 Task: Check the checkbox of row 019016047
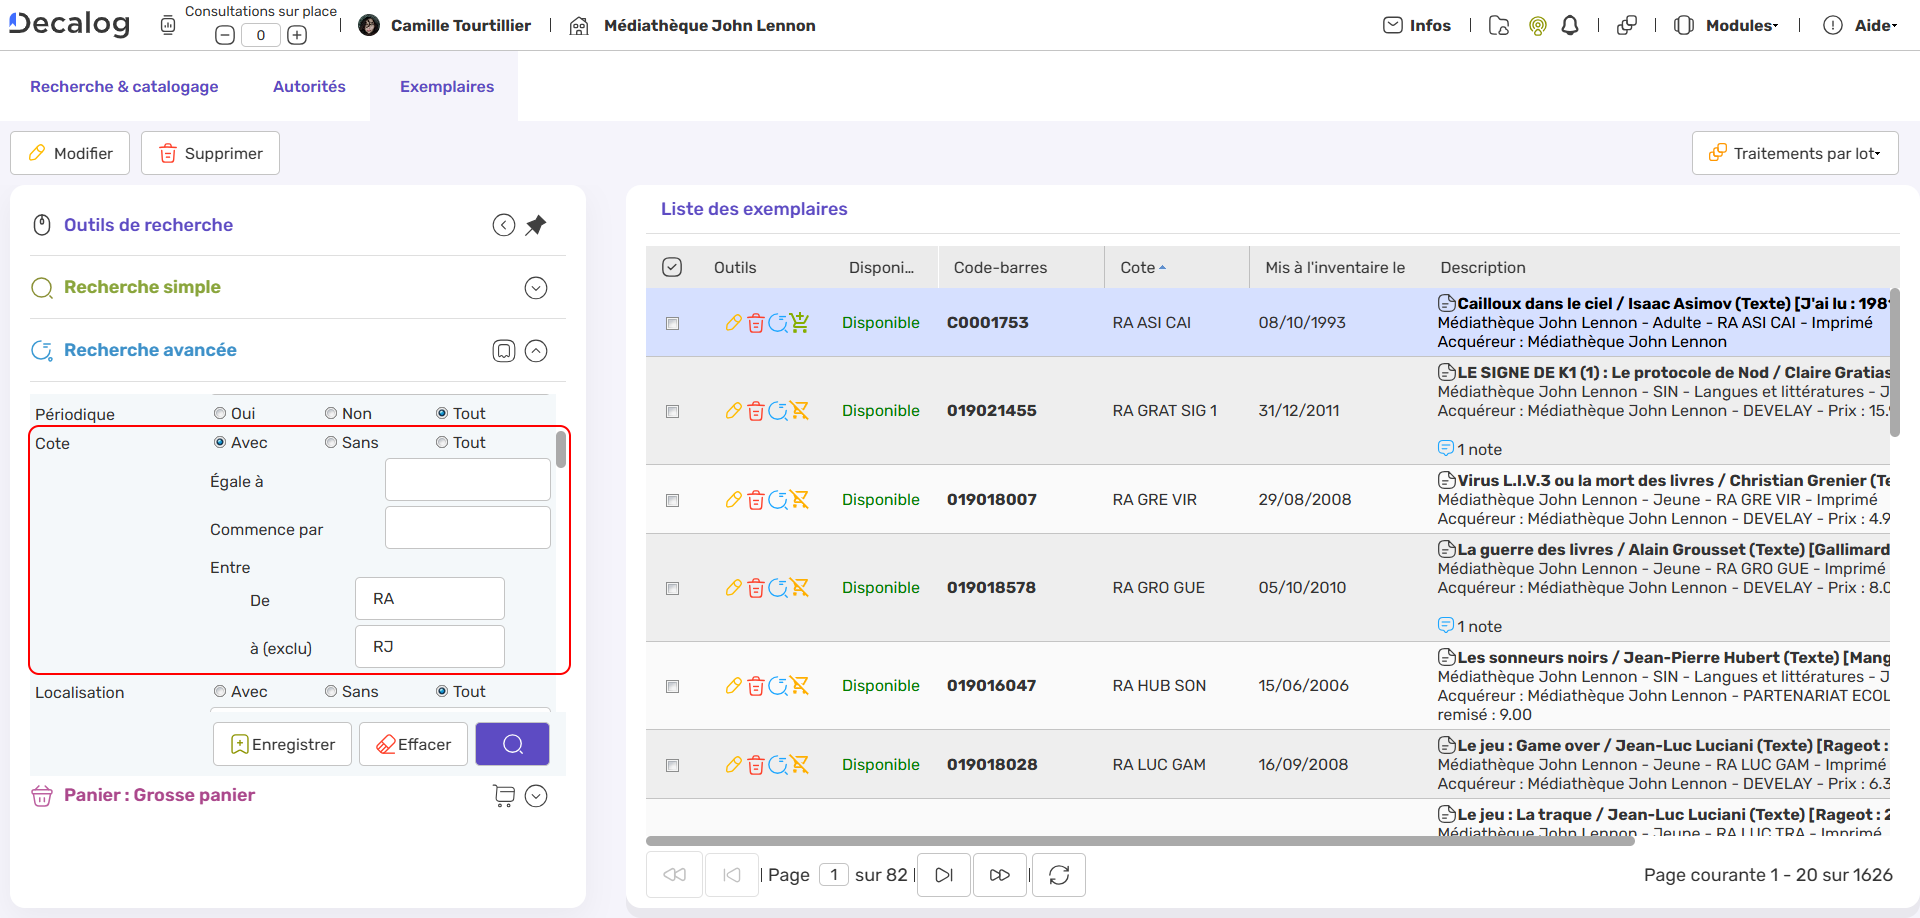[673, 686]
